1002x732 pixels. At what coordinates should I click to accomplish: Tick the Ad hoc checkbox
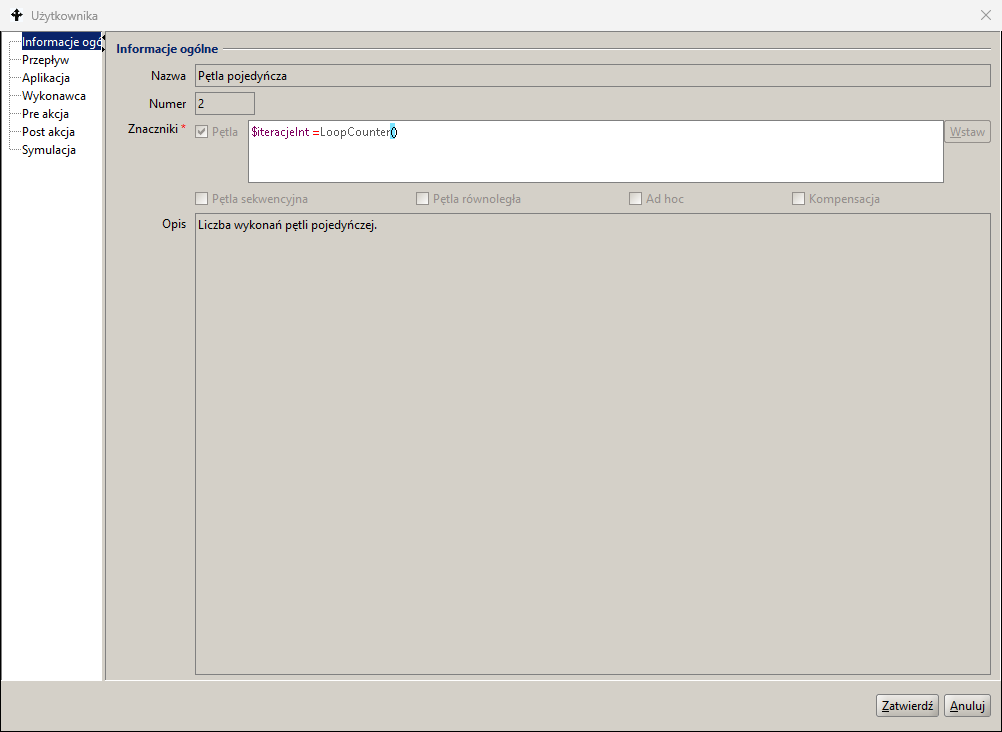point(635,199)
